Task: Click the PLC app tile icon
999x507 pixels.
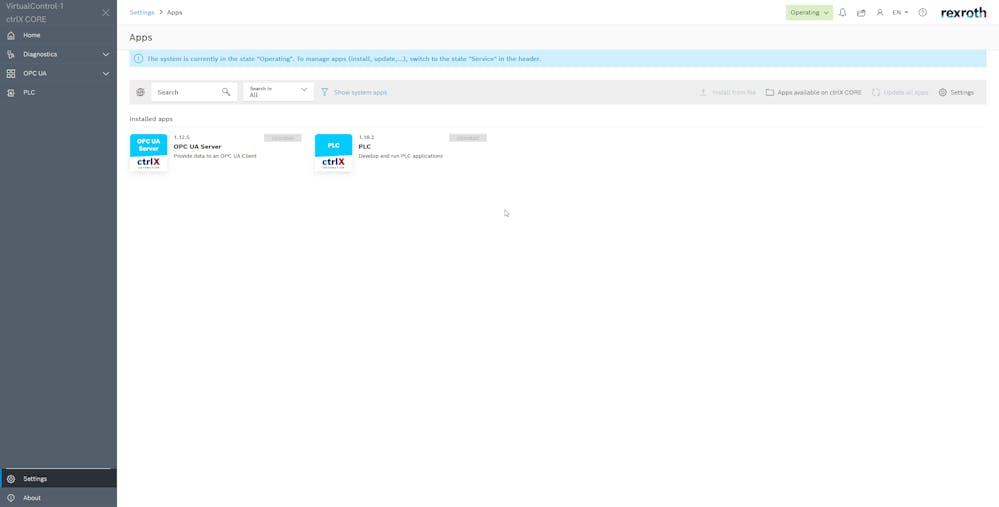Action: [333, 152]
